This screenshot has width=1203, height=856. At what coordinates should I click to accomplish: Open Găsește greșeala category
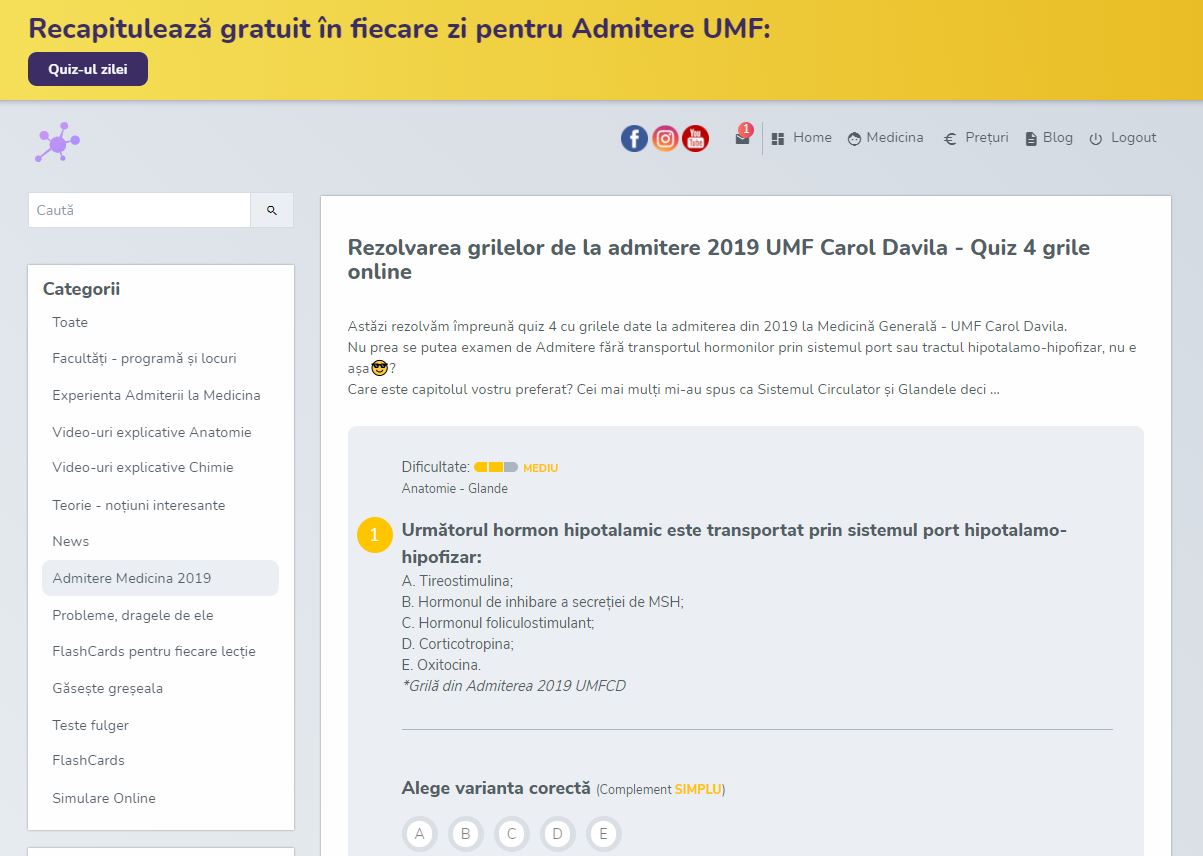[108, 688]
